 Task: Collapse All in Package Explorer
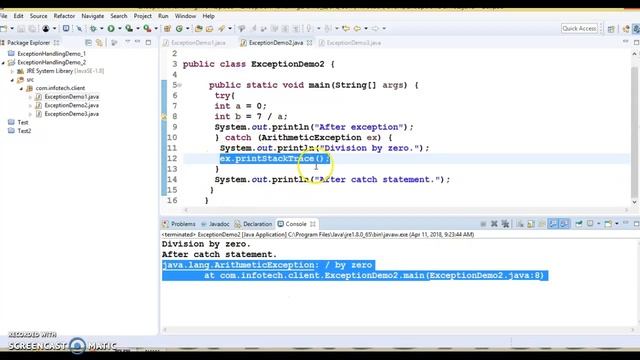(x=88, y=42)
